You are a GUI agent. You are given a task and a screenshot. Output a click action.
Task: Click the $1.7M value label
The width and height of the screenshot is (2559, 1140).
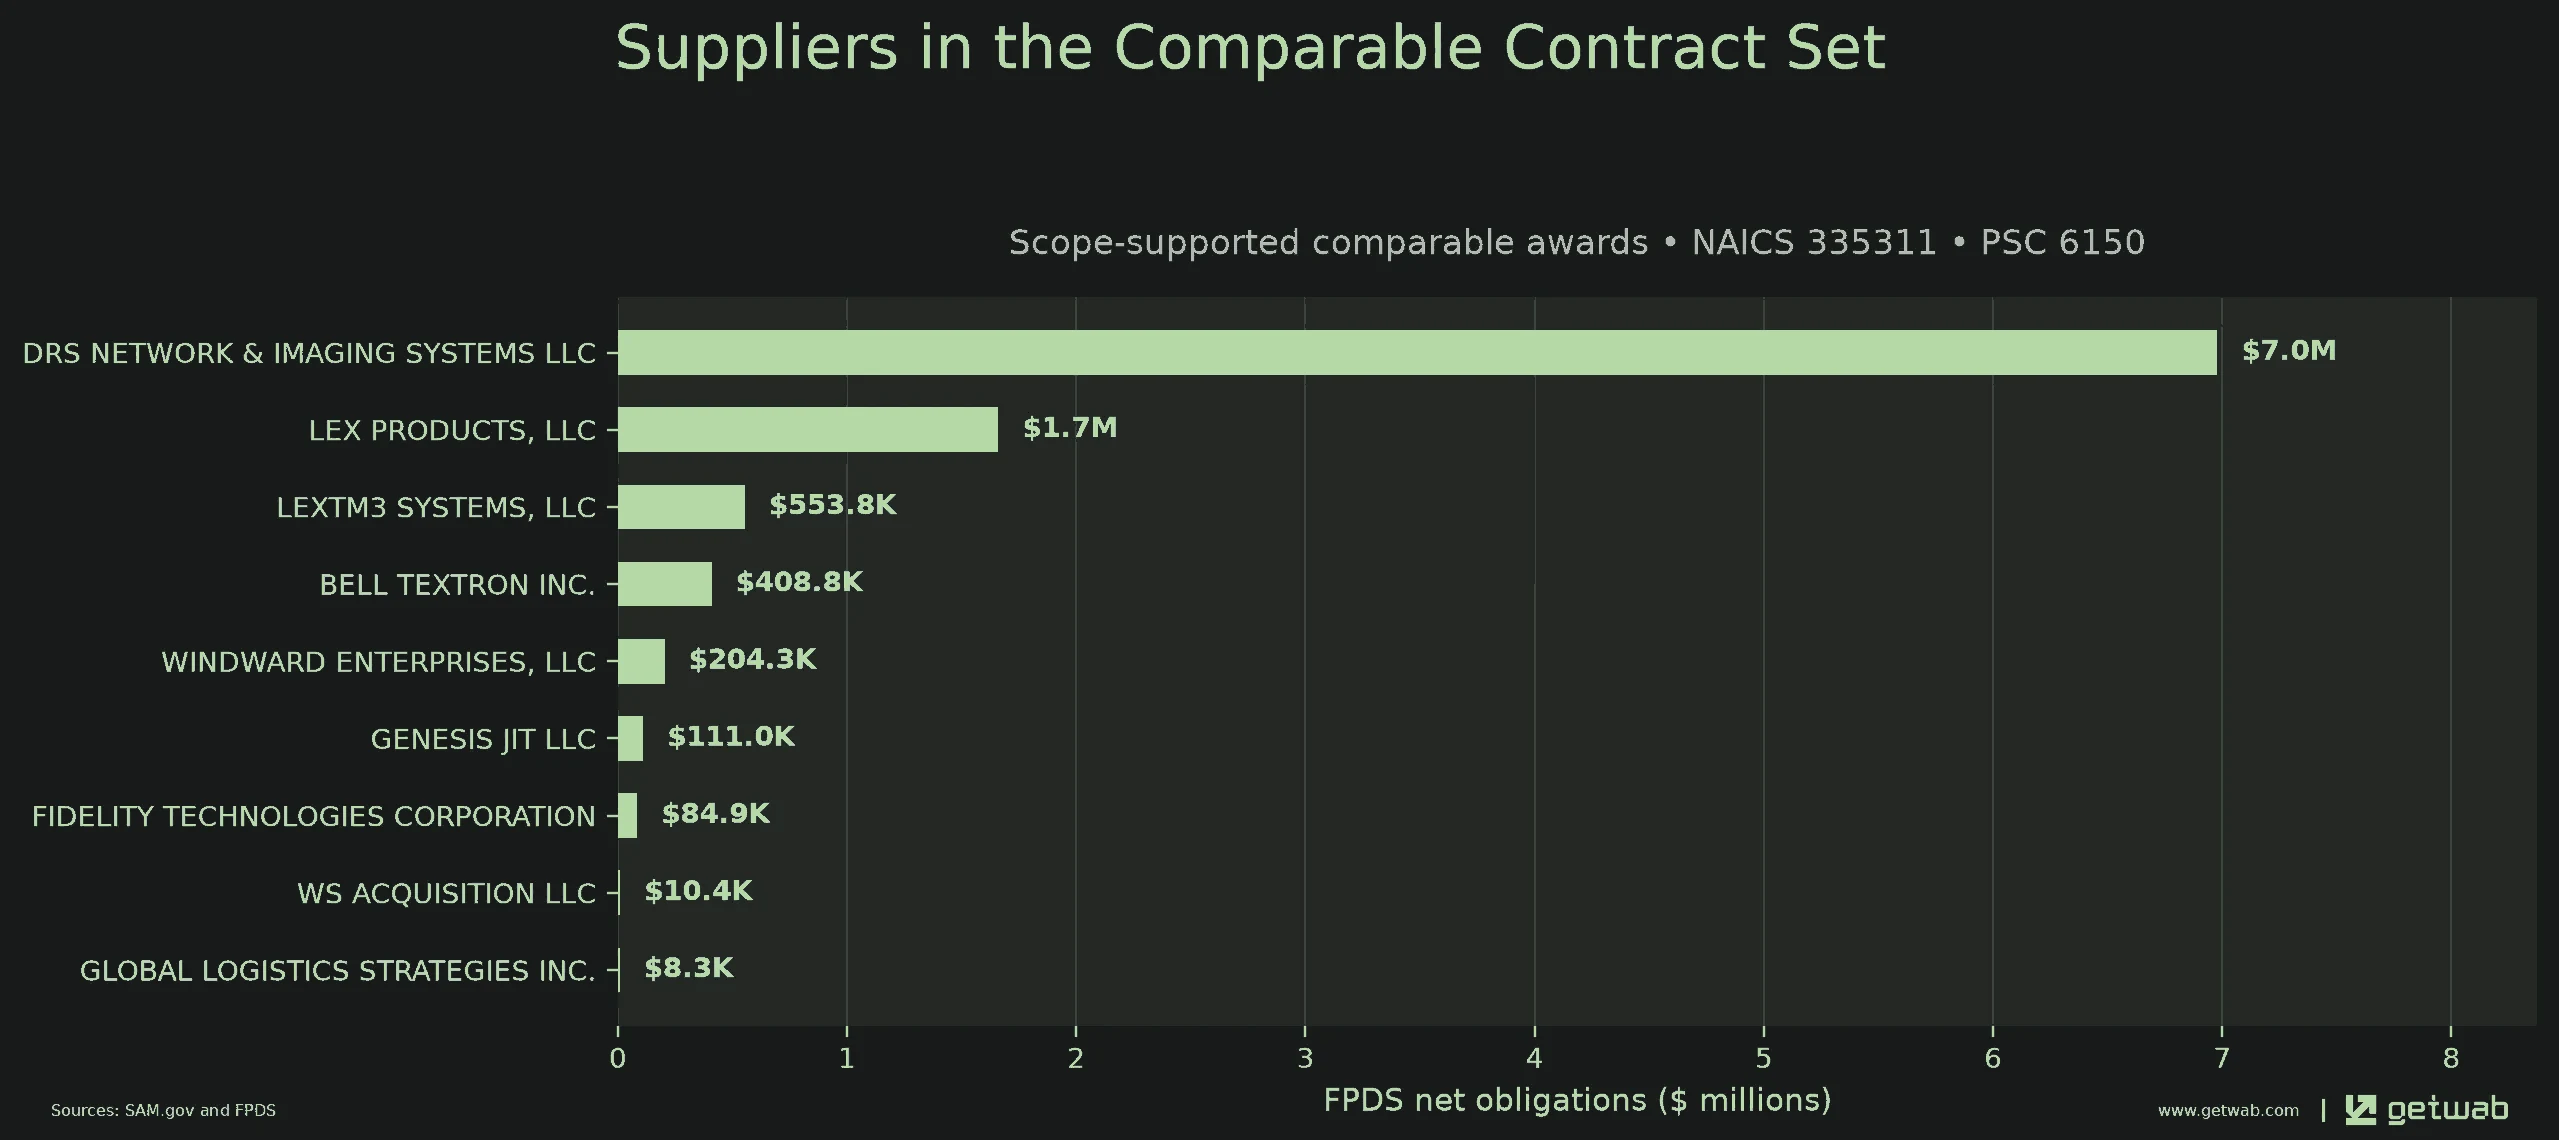pos(1070,428)
